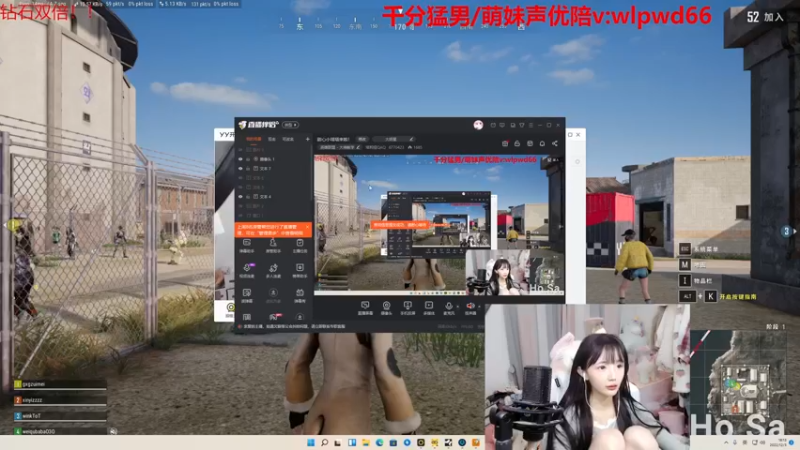Toggle lock icon on 文本 4 row

click(x=248, y=196)
